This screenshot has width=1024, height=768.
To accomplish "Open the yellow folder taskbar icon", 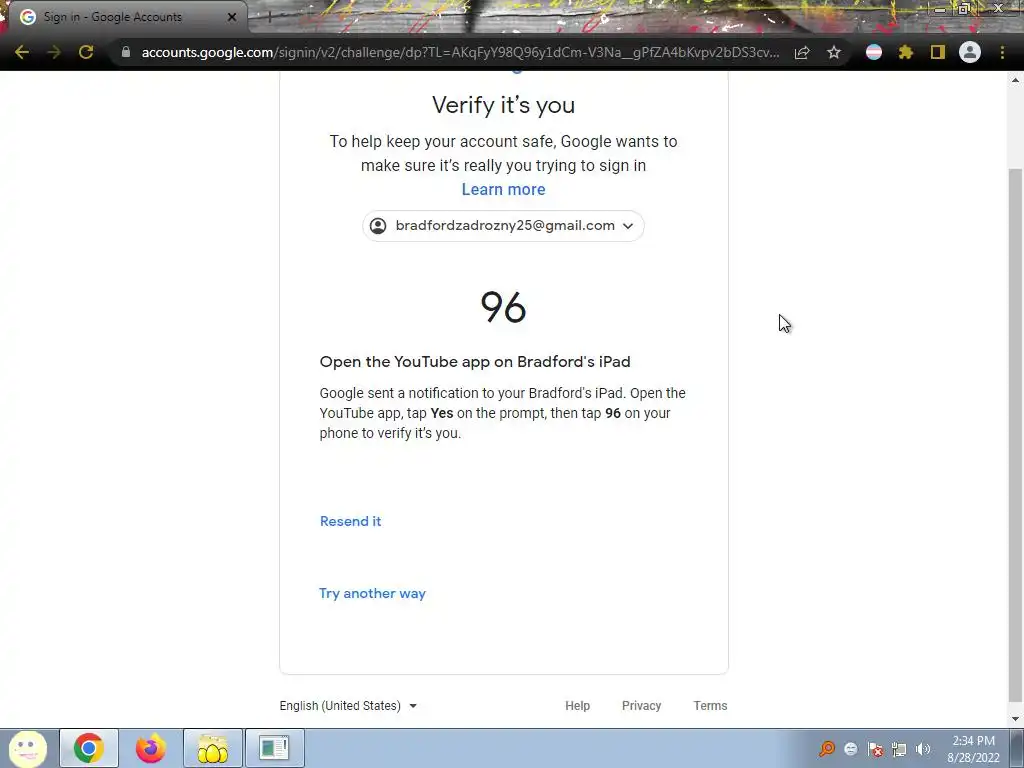I will click(x=213, y=748).
